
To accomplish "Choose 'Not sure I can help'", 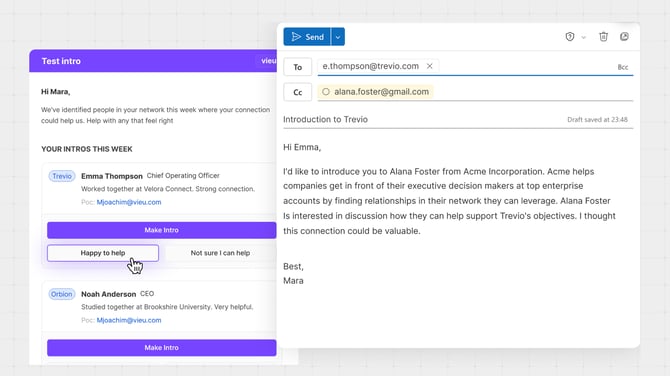I will point(220,253).
